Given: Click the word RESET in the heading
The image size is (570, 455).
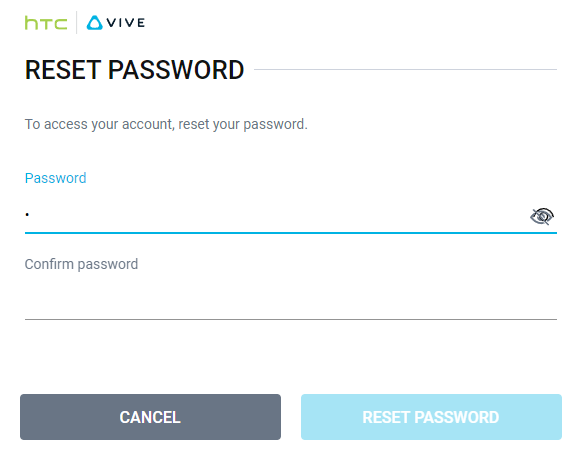Looking at the screenshot, I should pyautogui.click(x=63, y=70).
